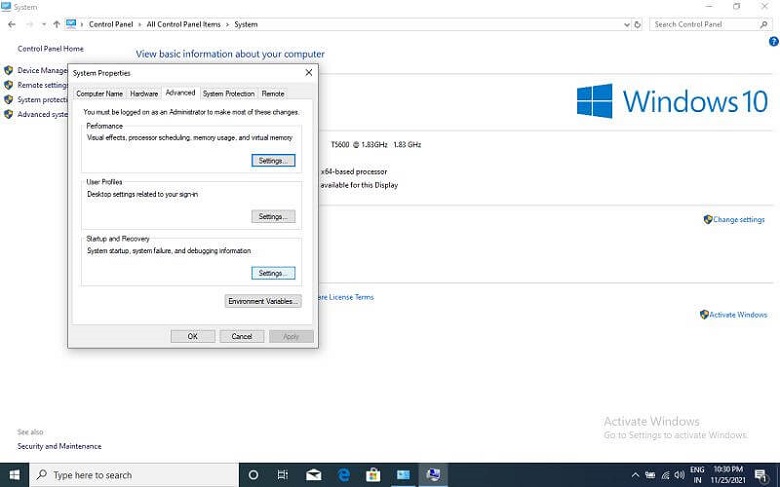Open Mail app from taskbar
The height and width of the screenshot is (487, 780).
click(x=313, y=475)
